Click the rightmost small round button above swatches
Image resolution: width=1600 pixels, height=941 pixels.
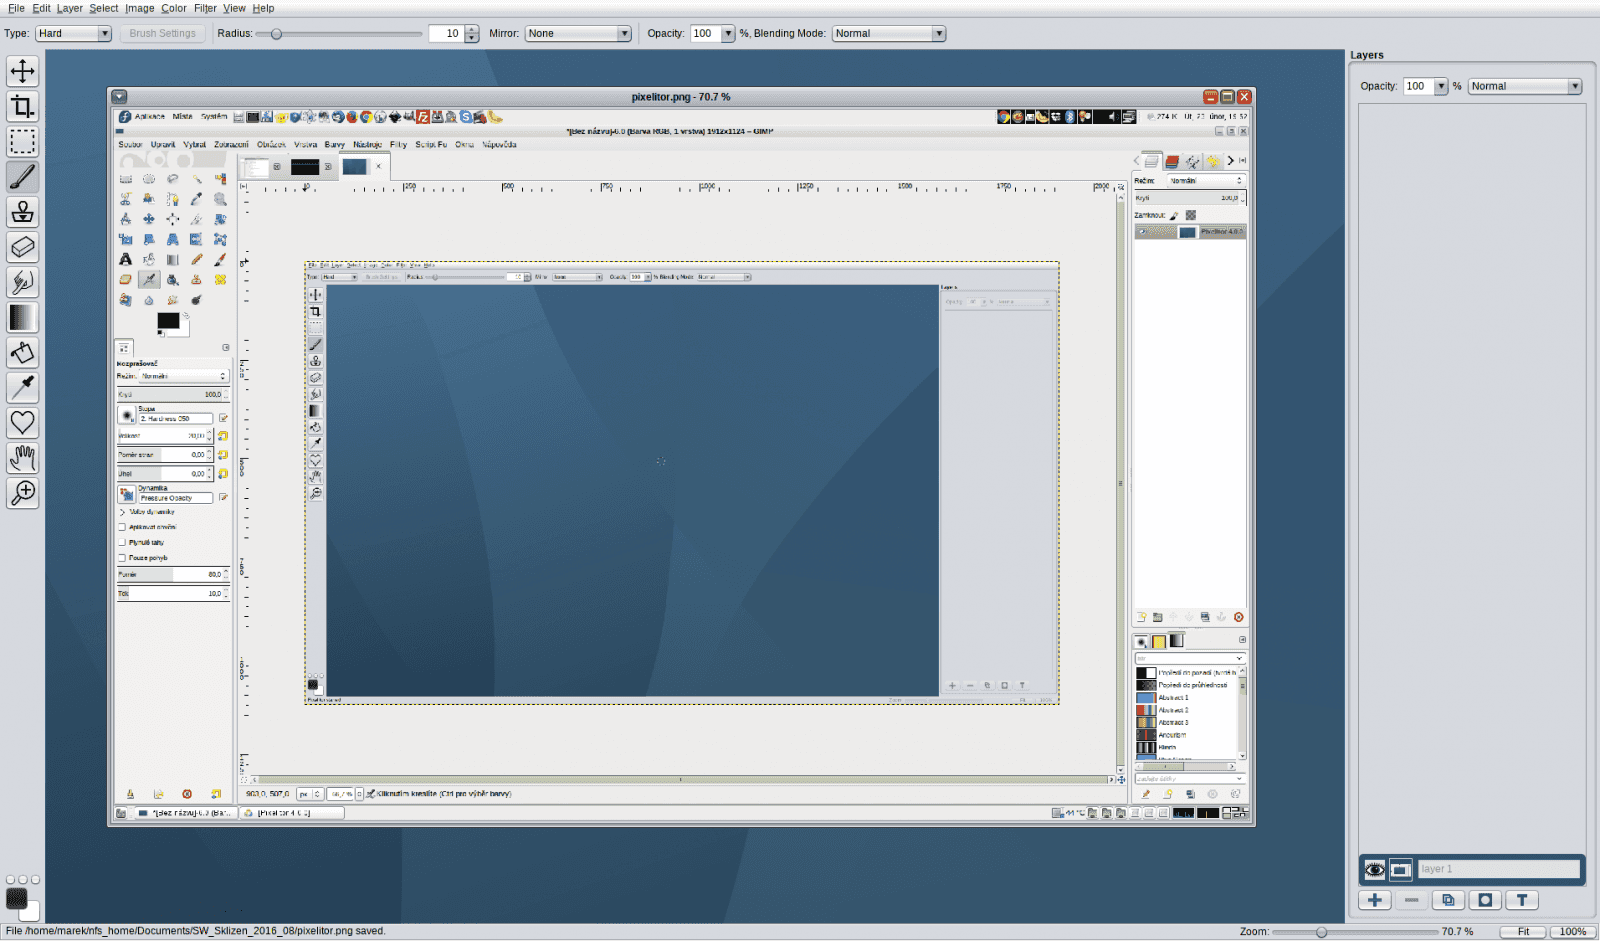(35, 880)
